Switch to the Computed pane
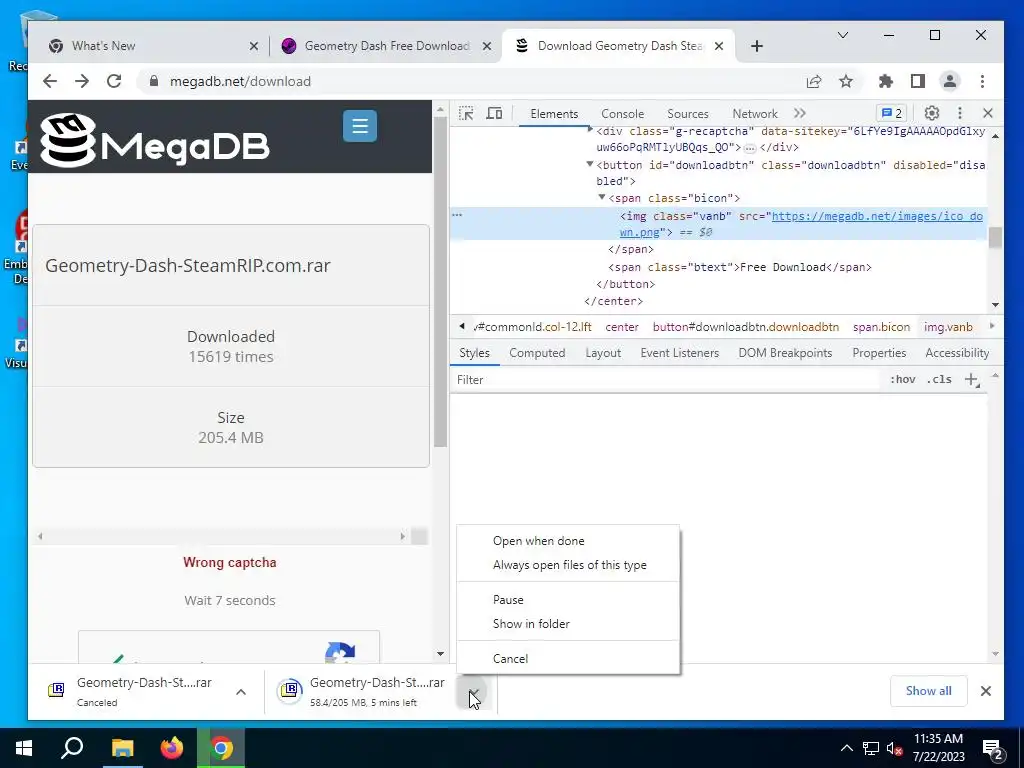 coord(537,353)
